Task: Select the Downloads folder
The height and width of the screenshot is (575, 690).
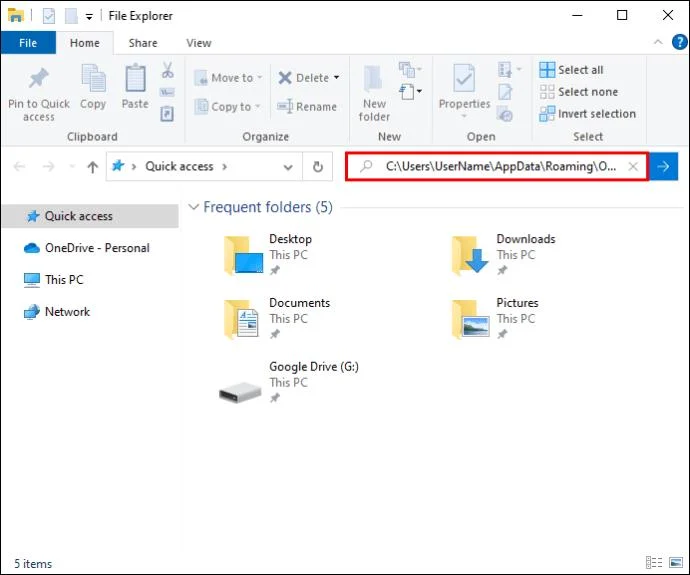Action: [x=503, y=255]
